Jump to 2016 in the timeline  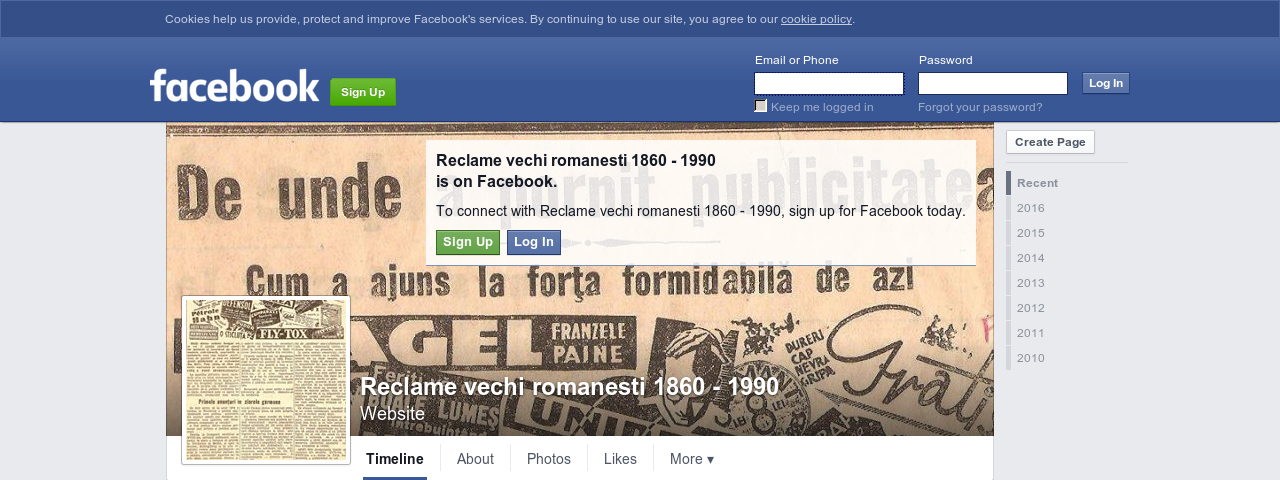pos(1031,208)
